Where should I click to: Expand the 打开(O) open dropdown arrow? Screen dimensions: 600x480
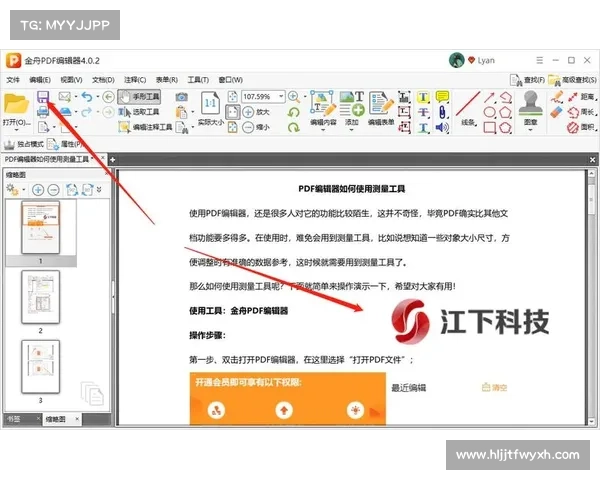tap(16, 130)
